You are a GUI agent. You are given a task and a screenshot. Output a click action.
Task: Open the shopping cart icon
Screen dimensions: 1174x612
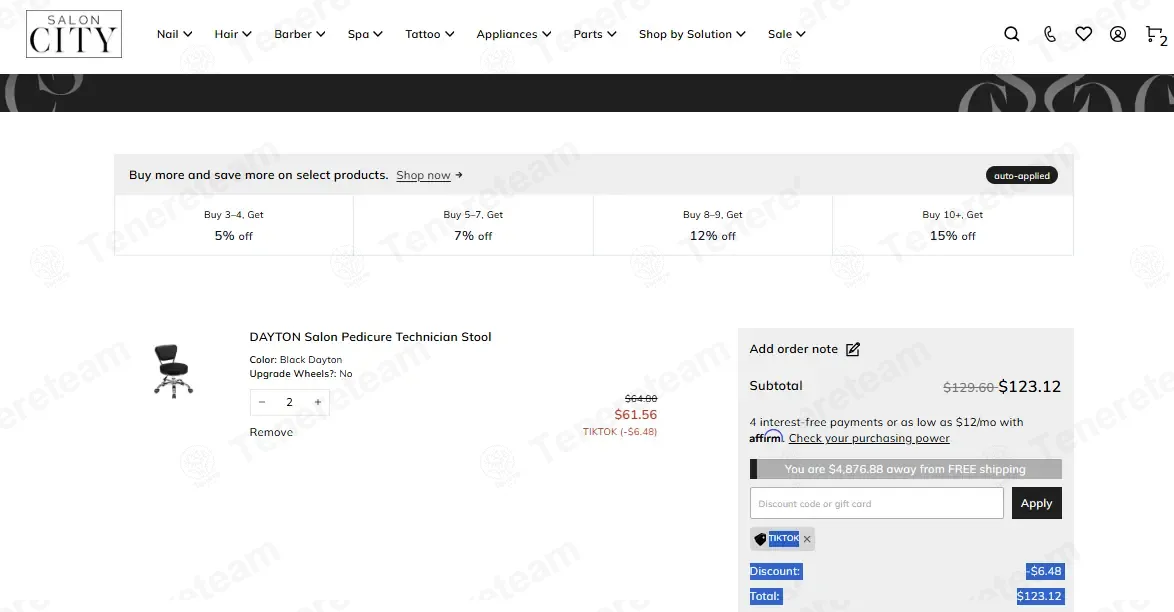[x=1155, y=35]
